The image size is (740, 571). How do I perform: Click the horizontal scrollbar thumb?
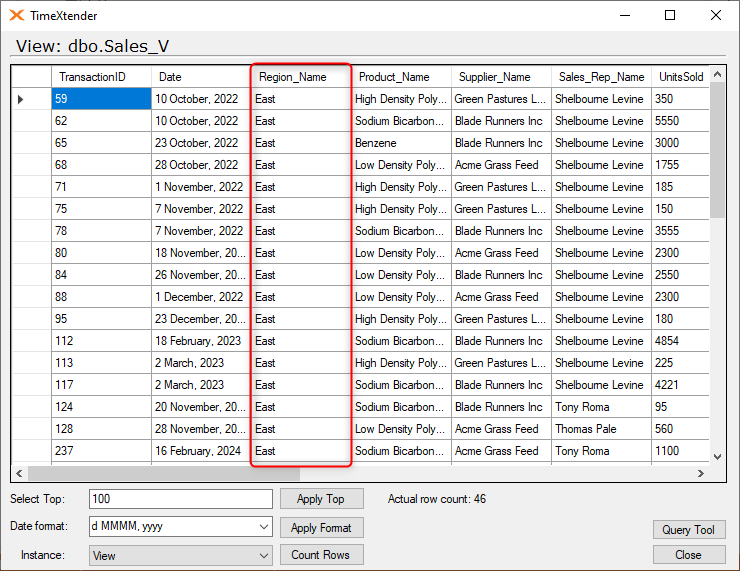(x=164, y=473)
